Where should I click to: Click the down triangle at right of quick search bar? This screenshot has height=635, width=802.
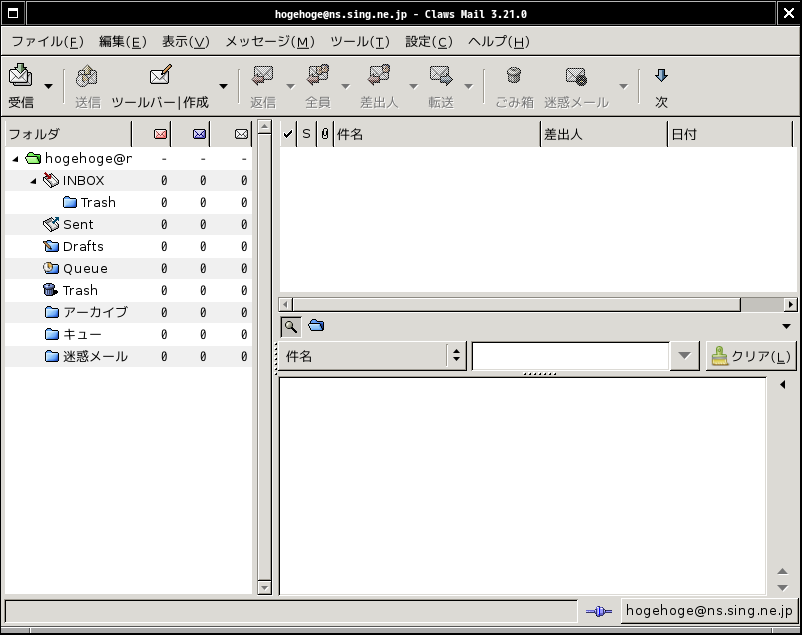[787, 326]
